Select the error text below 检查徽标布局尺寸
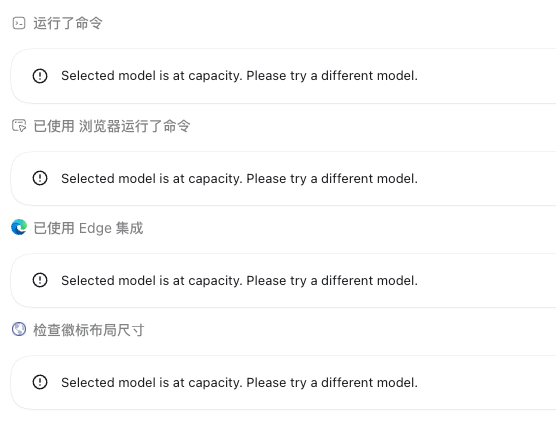The height and width of the screenshot is (422, 556). (x=239, y=383)
